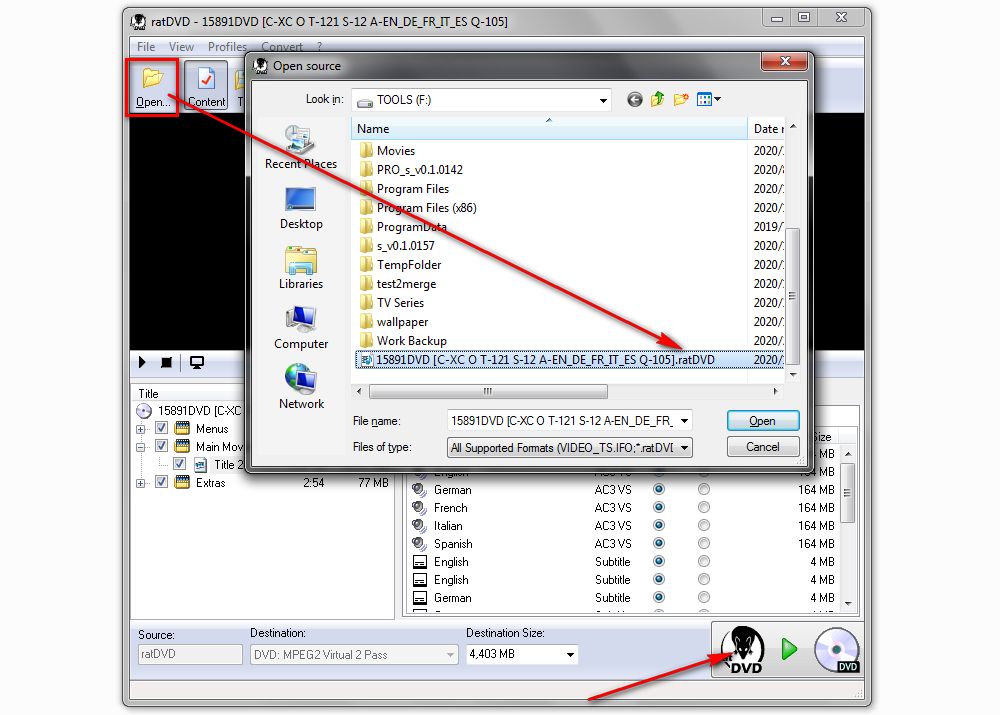Go up one folder level icon

(658, 100)
